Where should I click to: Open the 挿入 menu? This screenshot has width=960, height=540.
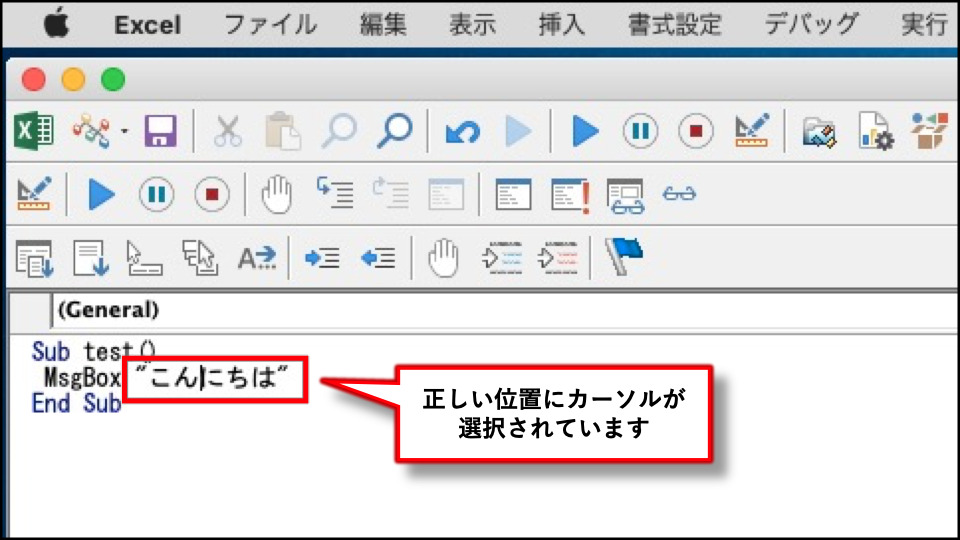click(561, 25)
